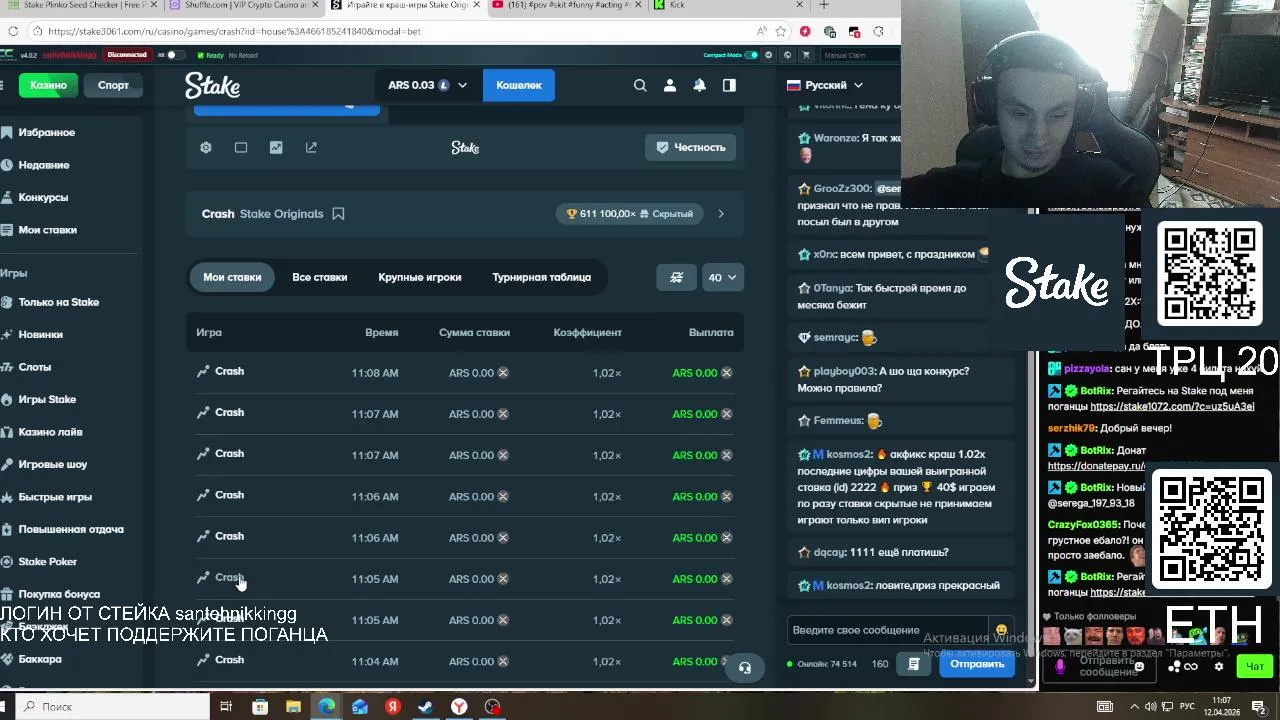This screenshot has width=1280, height=720.
Task: Open the notifications bell icon
Action: click(700, 85)
